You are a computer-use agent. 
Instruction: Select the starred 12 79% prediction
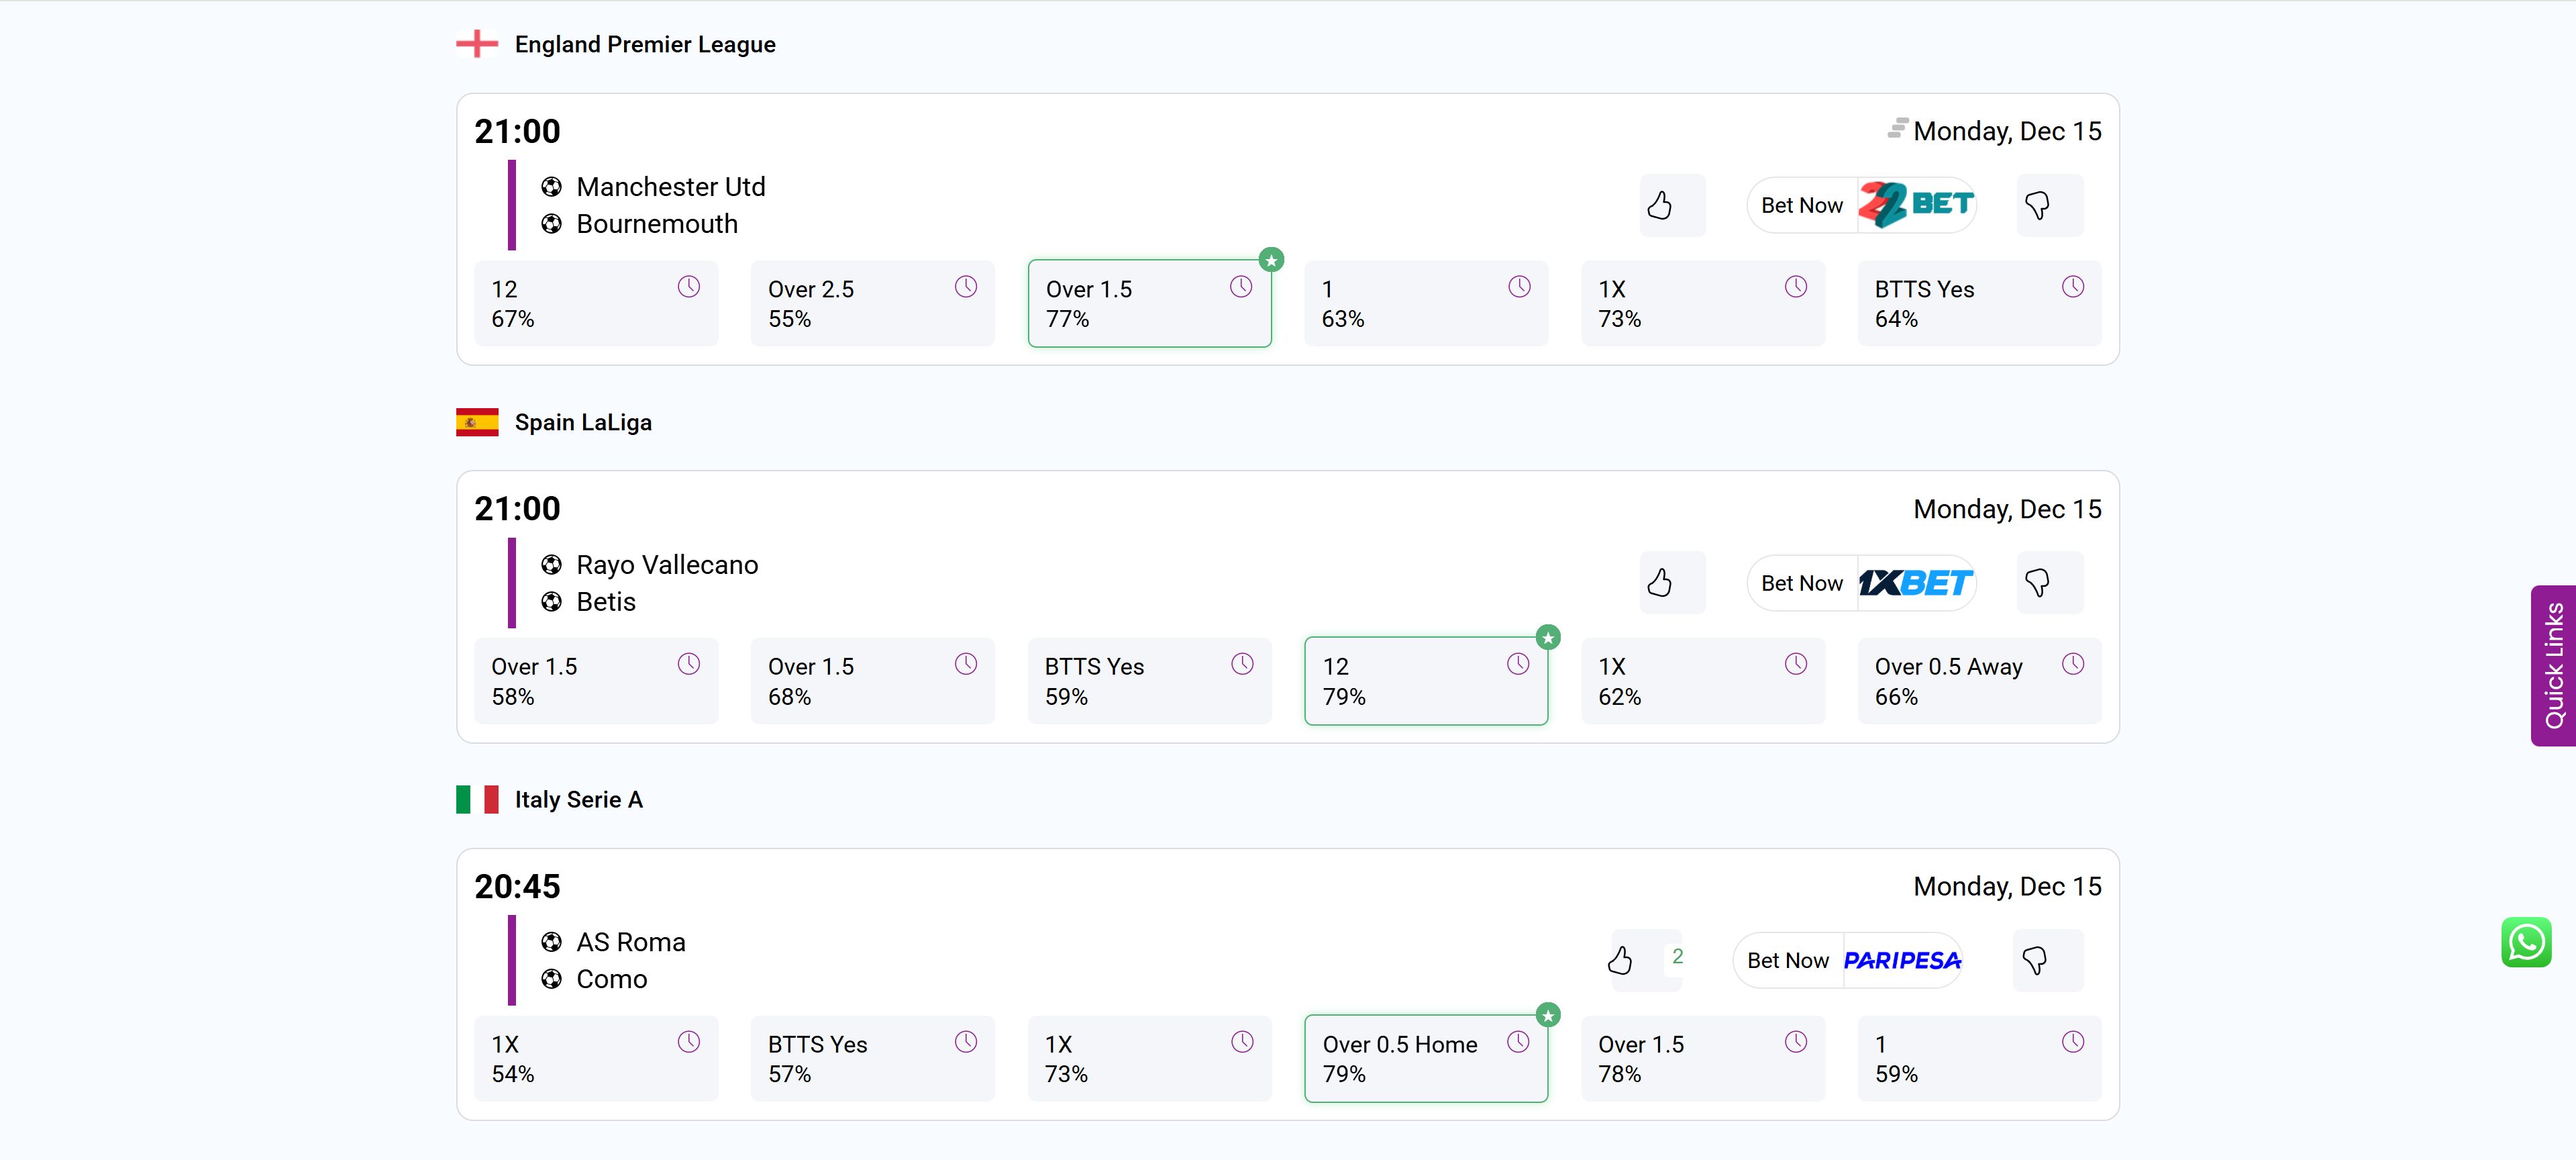(1425, 681)
